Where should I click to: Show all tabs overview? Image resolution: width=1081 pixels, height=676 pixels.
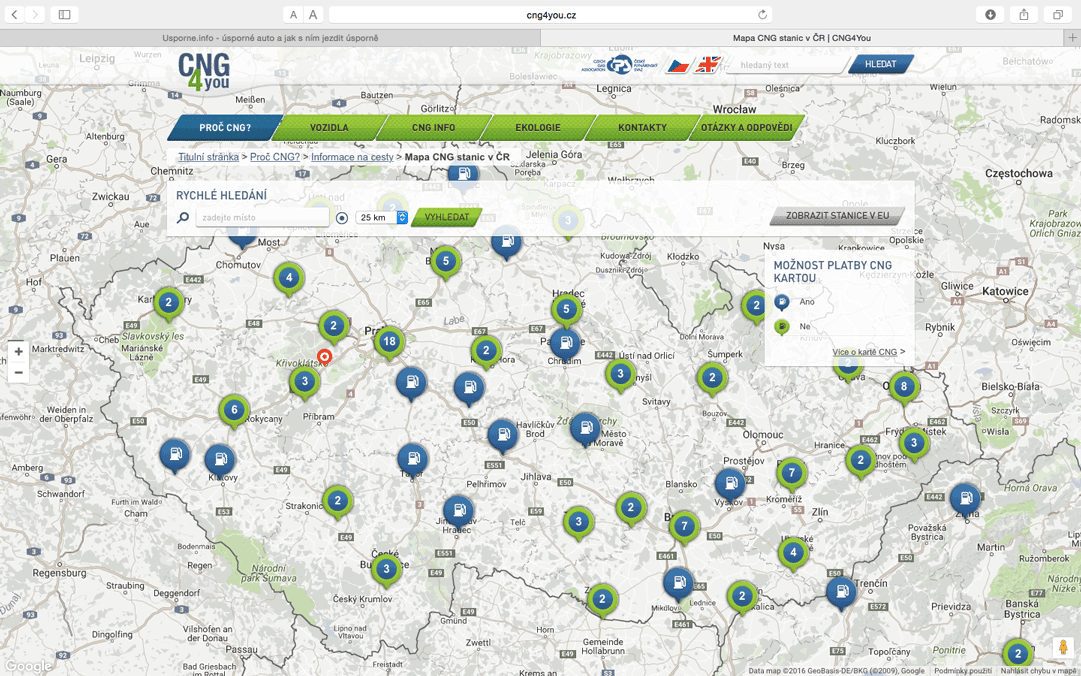pos(1058,14)
